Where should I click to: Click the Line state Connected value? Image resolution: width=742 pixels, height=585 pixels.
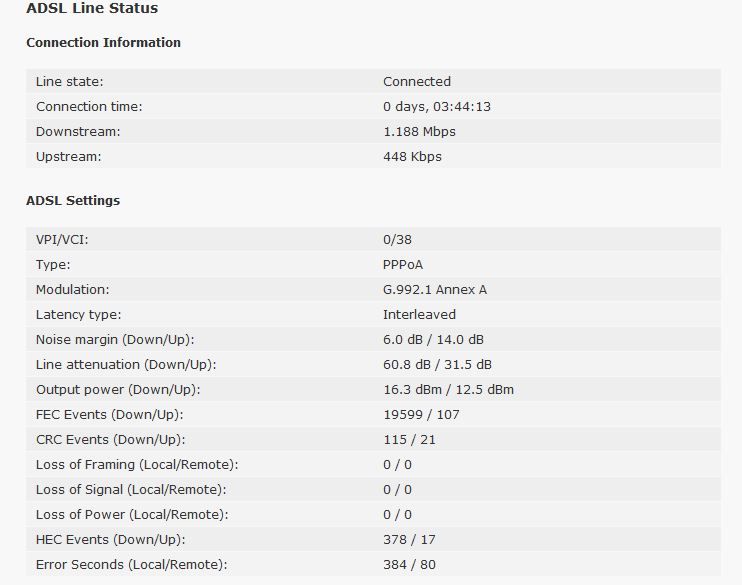[x=417, y=81]
